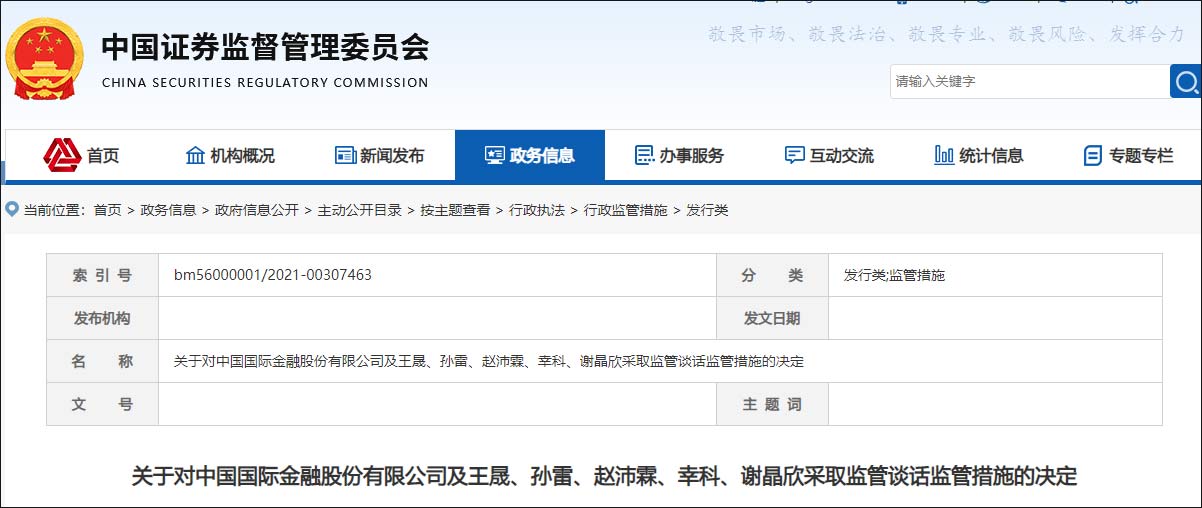Click the 名称 table label
The height and width of the screenshot is (508, 1202).
(x=102, y=361)
